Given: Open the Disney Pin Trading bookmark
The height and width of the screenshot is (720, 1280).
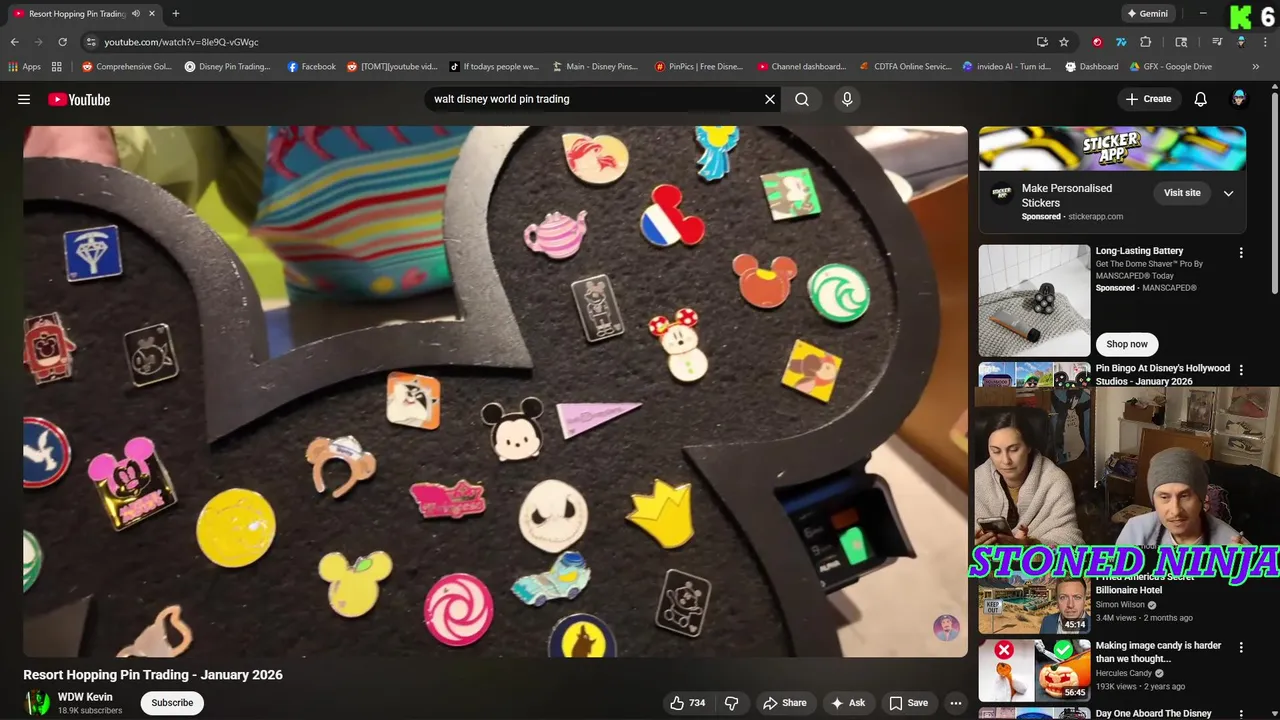Looking at the screenshot, I should coord(228,67).
